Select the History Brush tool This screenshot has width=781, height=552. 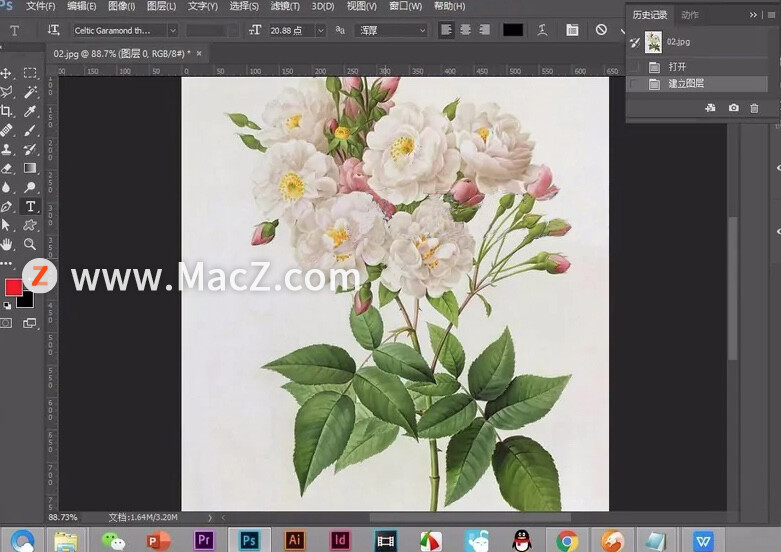point(30,149)
